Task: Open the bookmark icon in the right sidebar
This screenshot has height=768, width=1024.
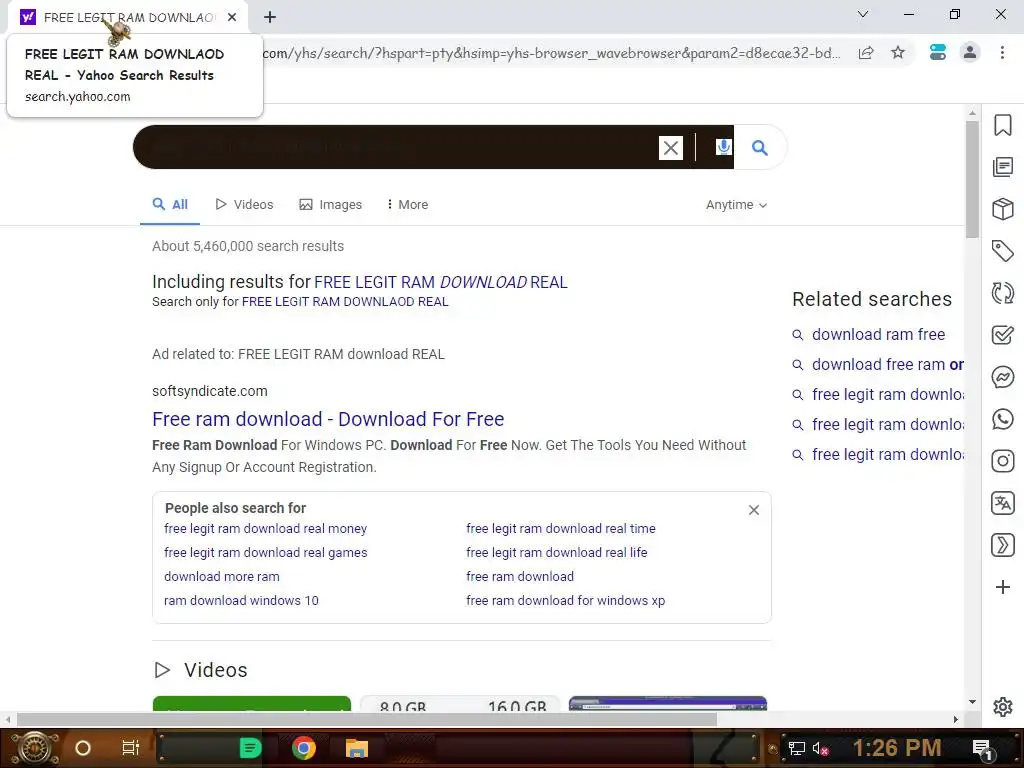Action: click(1002, 125)
